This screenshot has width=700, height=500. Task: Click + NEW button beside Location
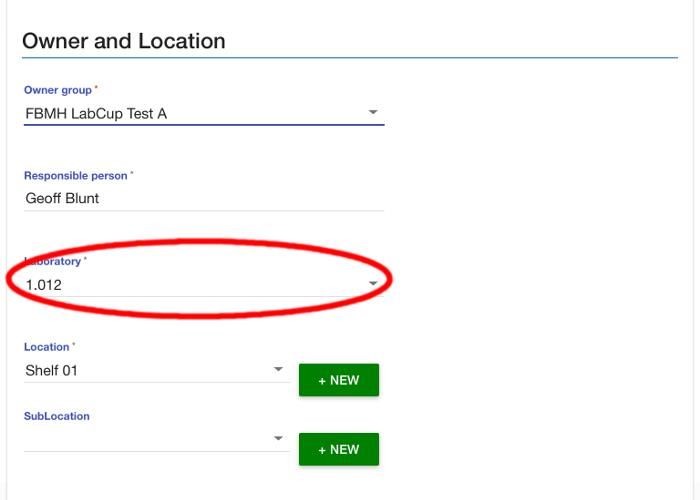pos(339,380)
